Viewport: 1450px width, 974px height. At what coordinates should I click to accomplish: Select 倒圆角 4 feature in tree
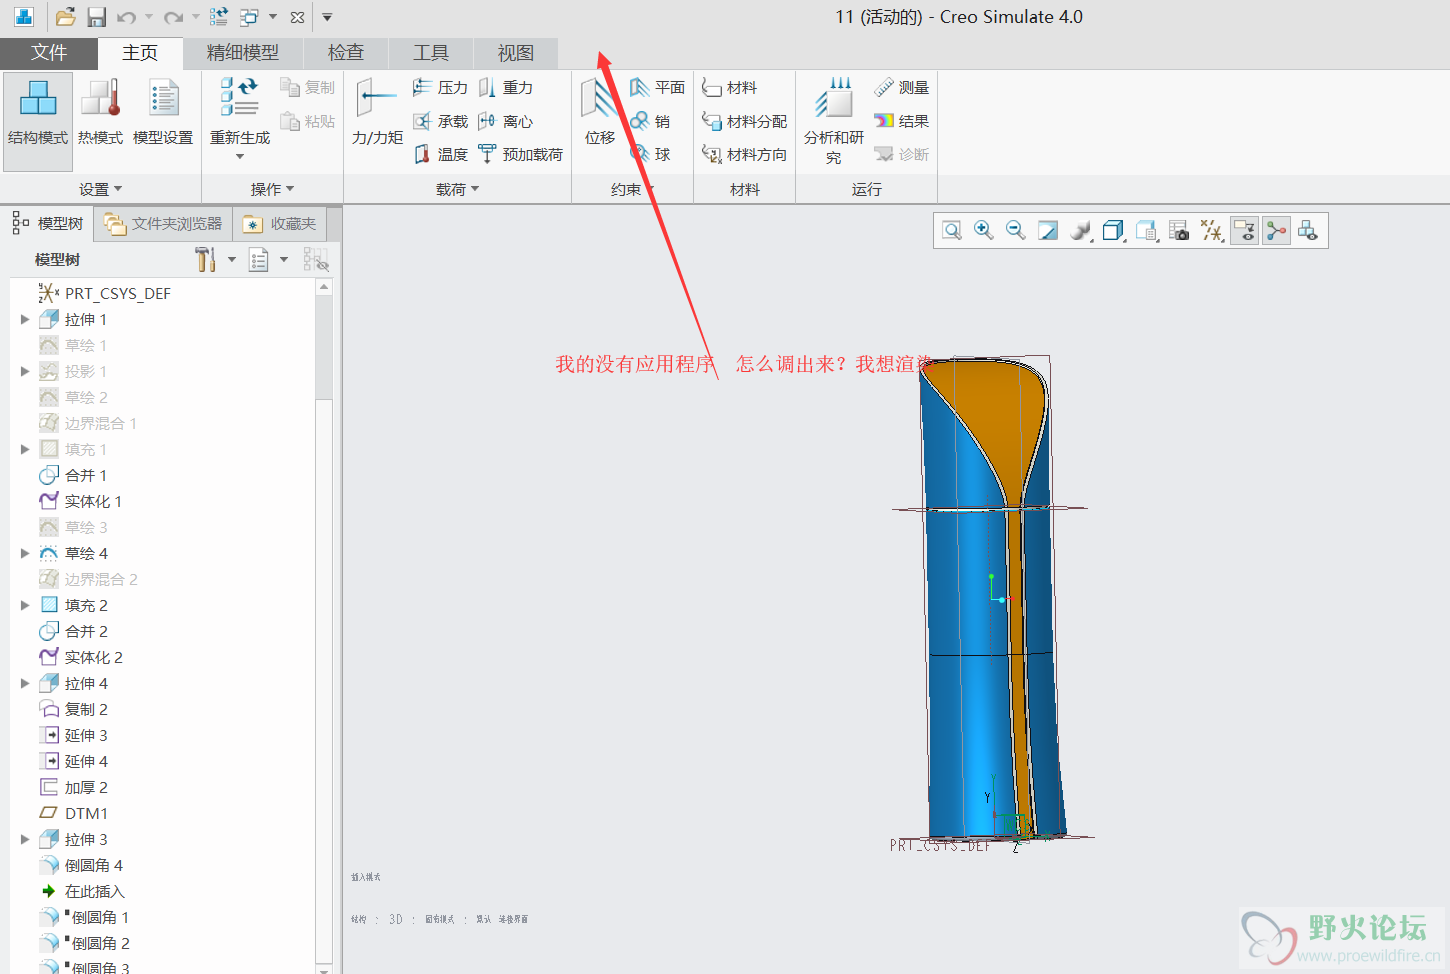[x=80, y=865]
